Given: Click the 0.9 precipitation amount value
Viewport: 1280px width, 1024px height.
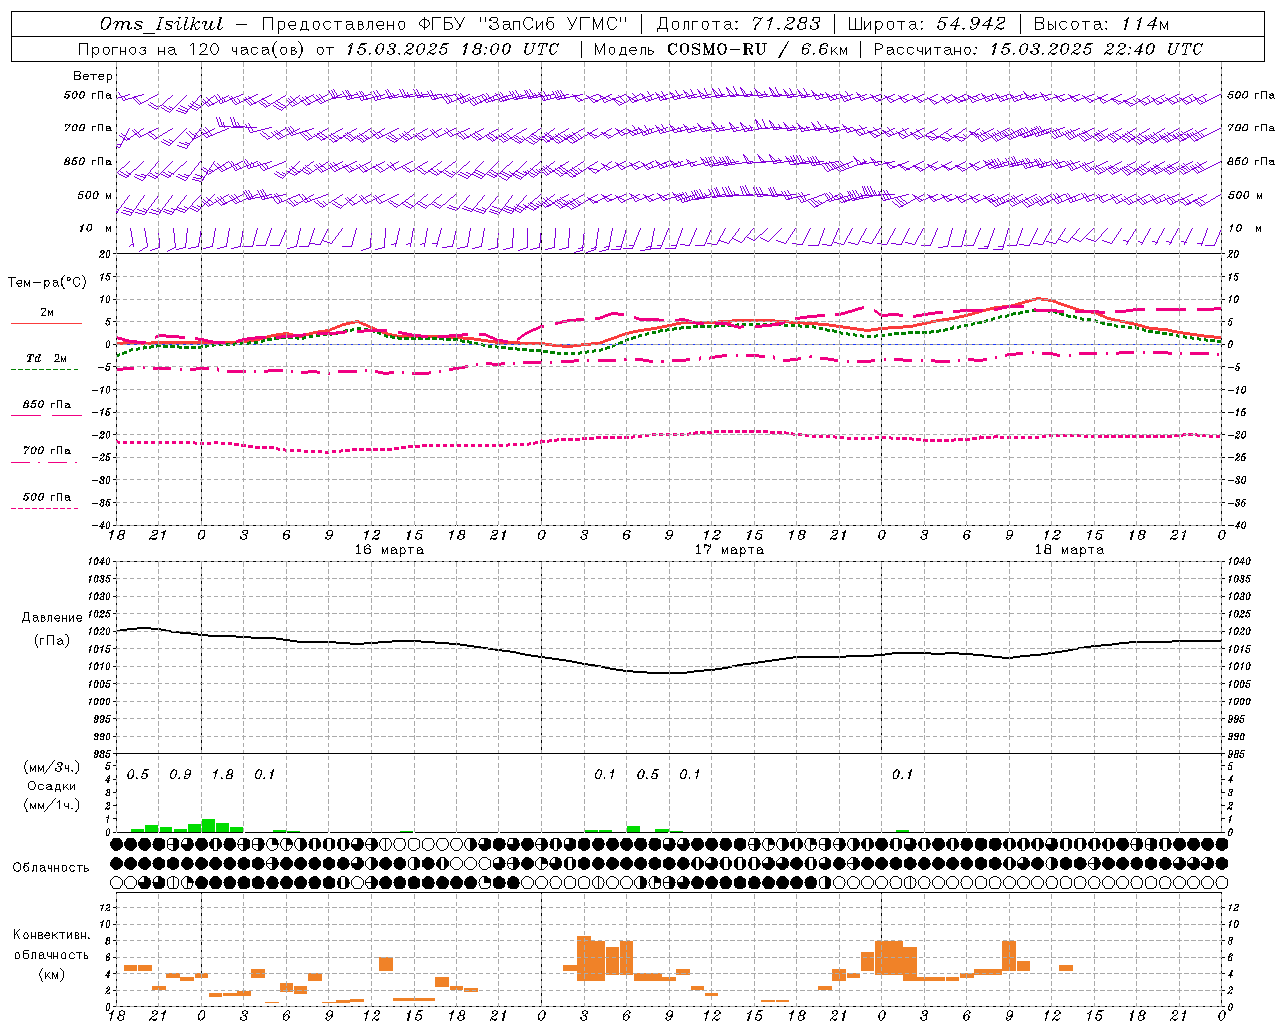Looking at the screenshot, I should click(x=180, y=775).
